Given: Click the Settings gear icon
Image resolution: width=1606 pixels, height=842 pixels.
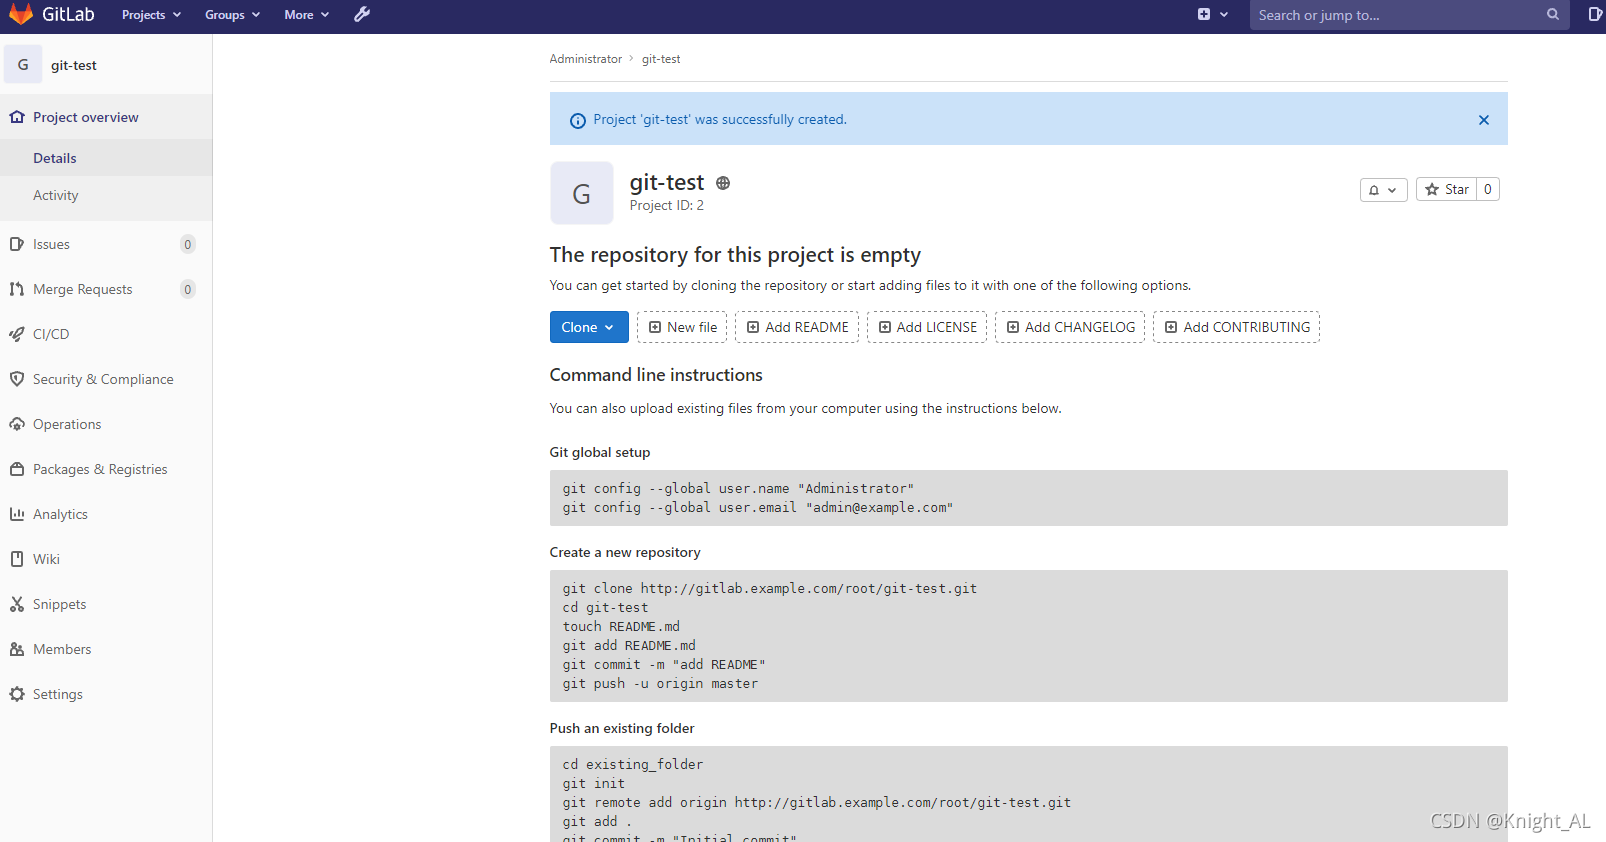Looking at the screenshot, I should [17, 694].
